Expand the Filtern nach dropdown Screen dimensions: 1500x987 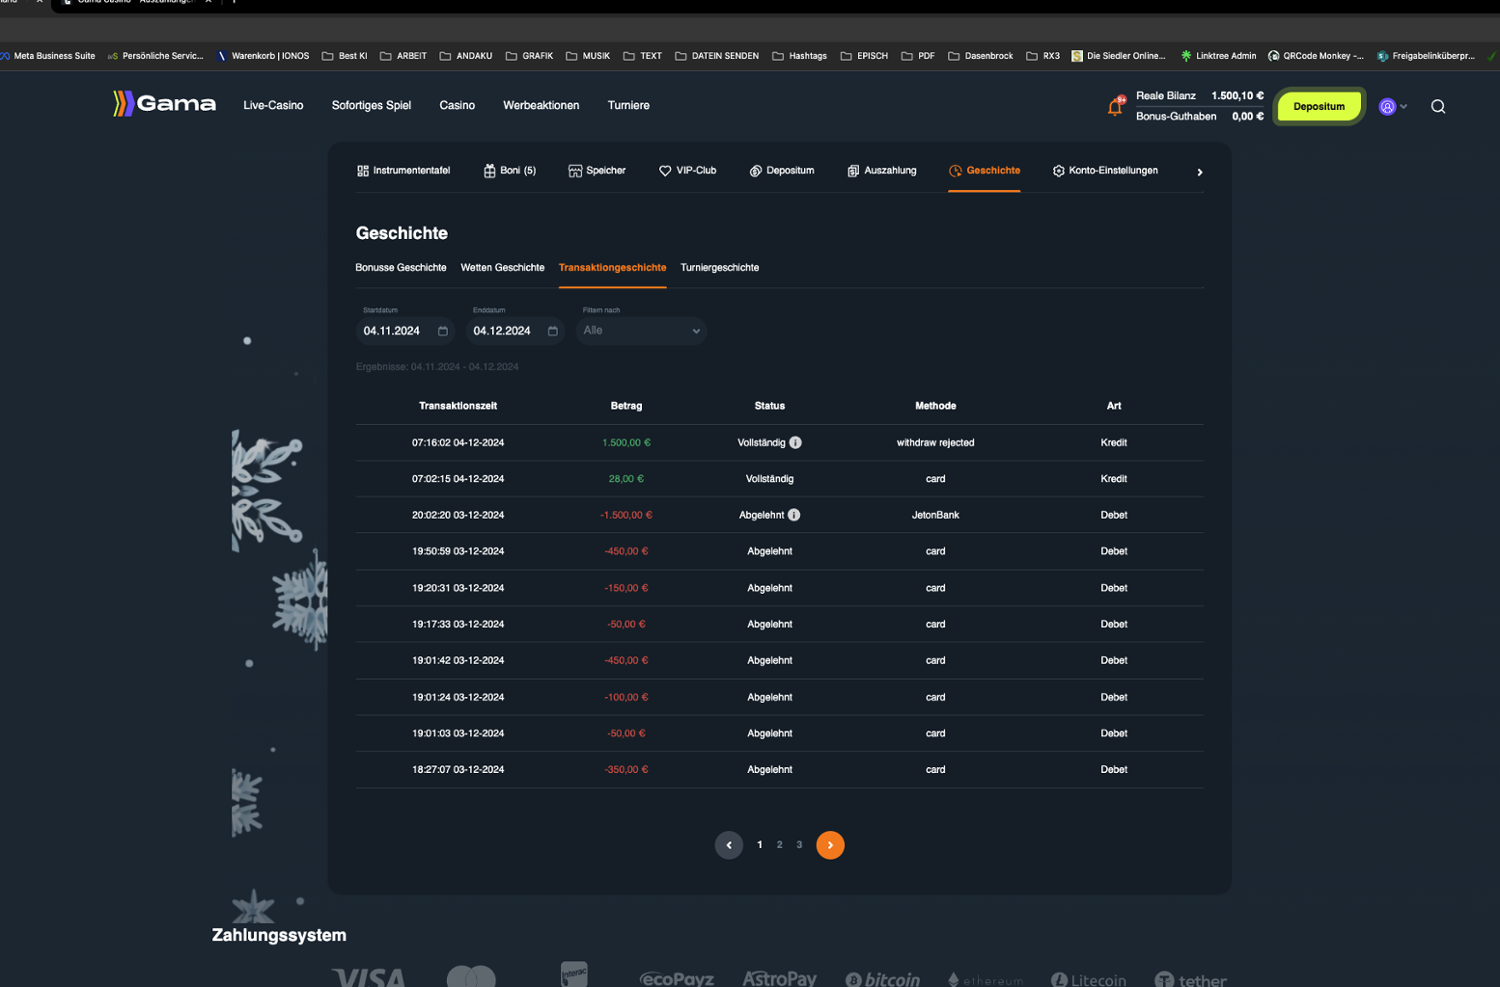pos(641,331)
